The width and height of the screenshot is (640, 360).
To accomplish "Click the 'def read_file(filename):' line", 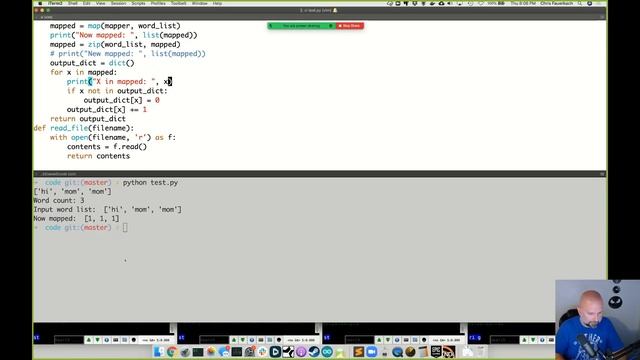I will [84, 128].
